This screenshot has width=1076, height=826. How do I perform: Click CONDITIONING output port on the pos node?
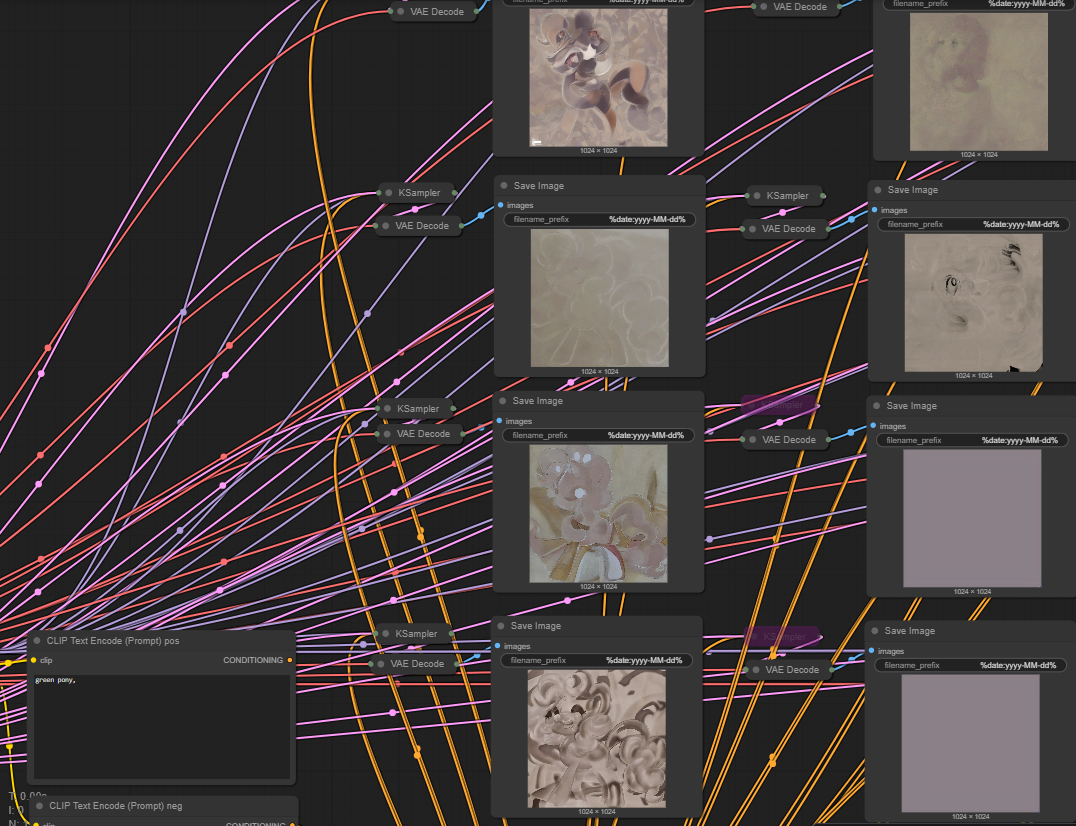(290, 661)
